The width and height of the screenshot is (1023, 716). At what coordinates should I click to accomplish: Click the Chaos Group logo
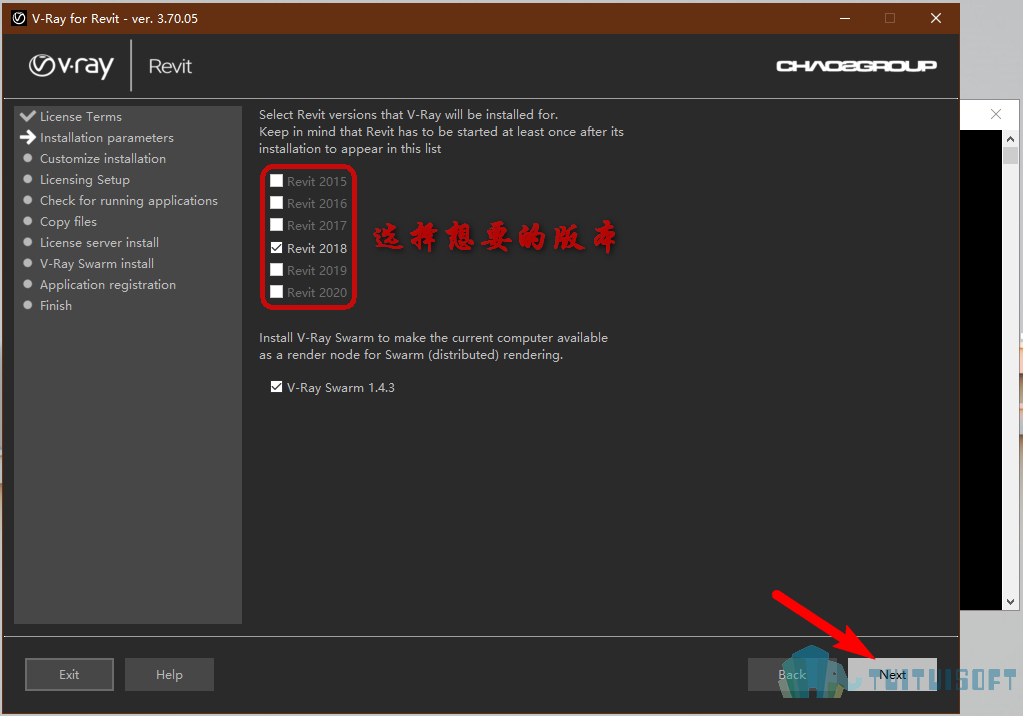point(856,66)
